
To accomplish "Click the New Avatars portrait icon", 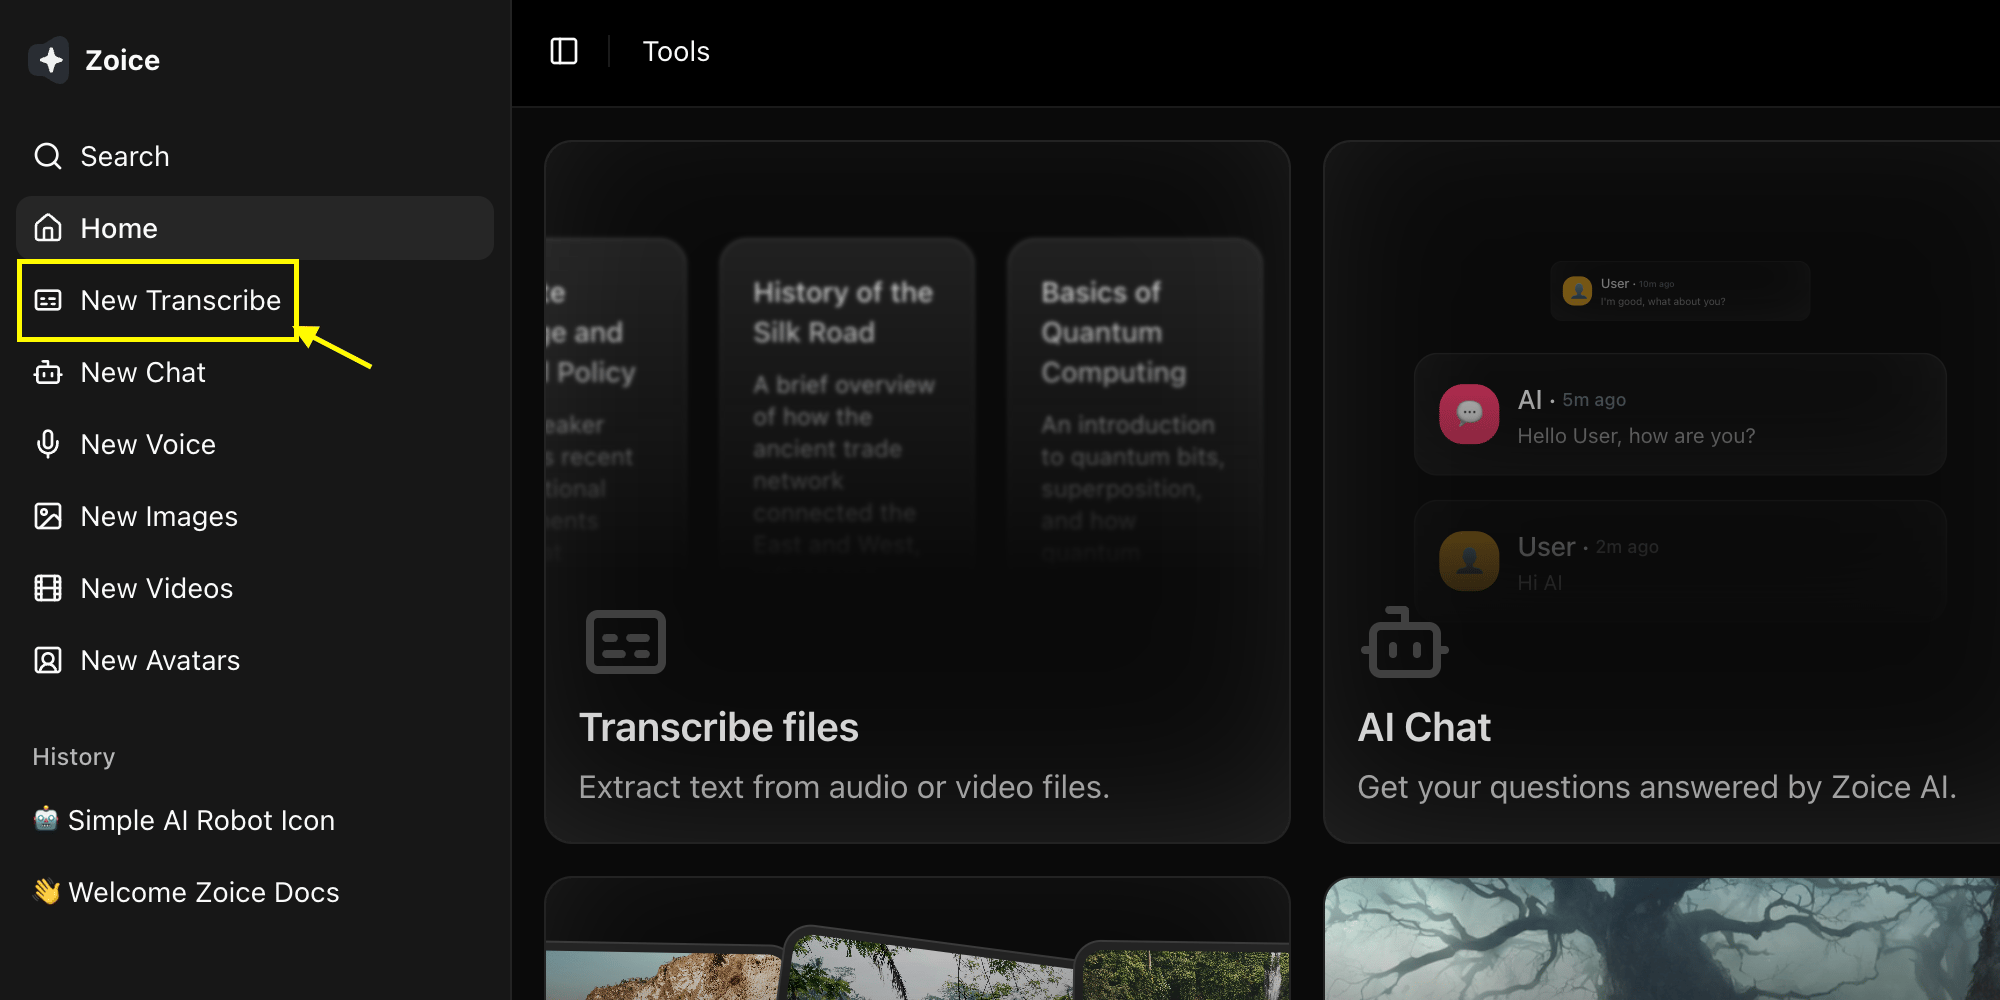I will pyautogui.click(x=48, y=660).
